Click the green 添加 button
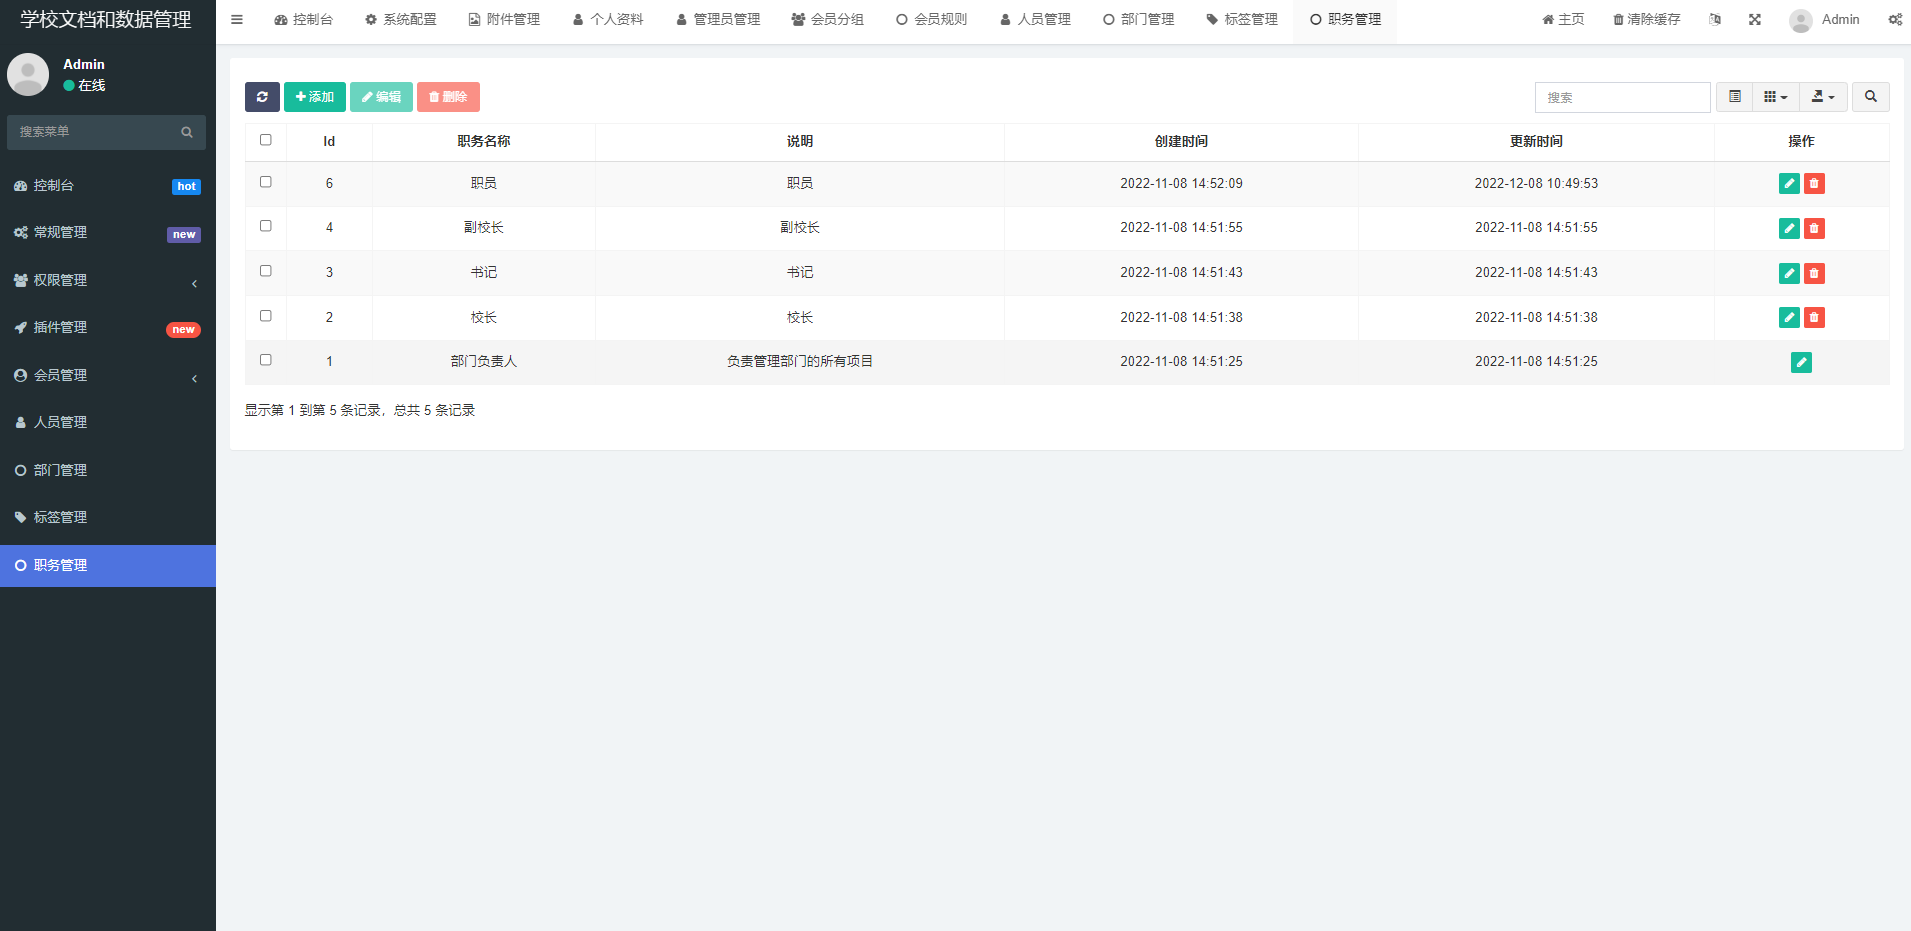 point(315,97)
